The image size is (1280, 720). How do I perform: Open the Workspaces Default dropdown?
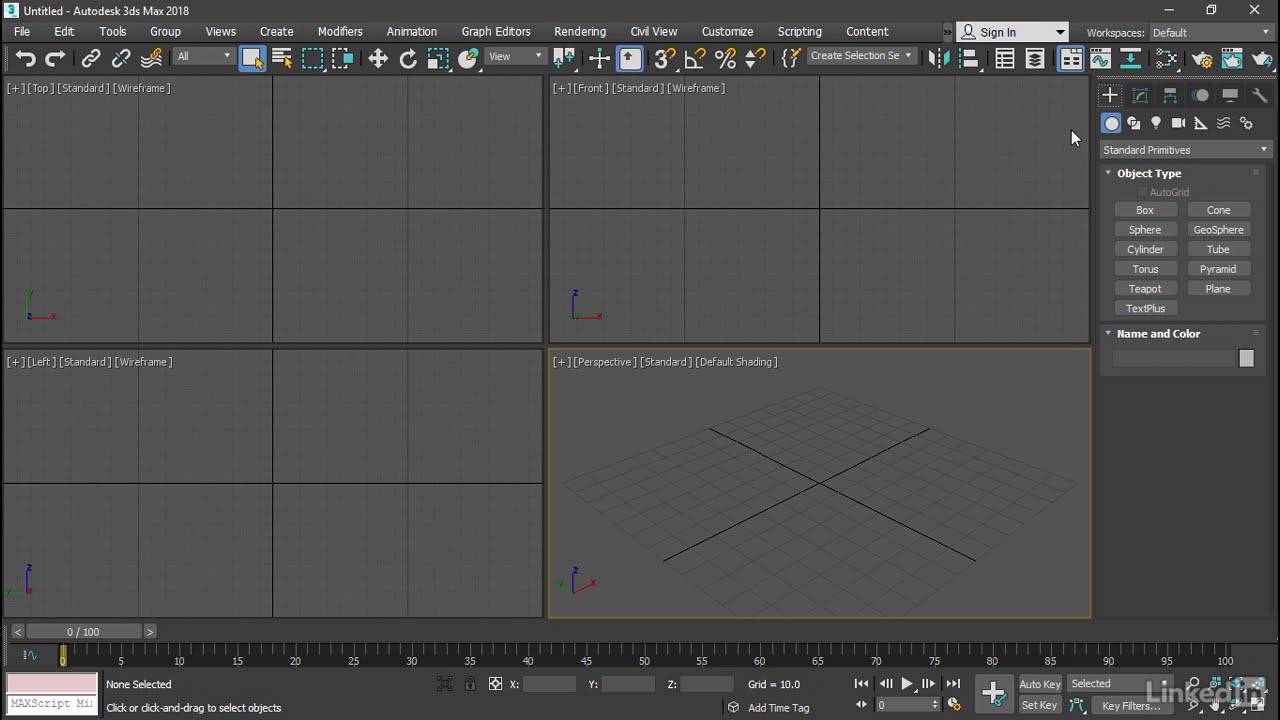pos(1210,32)
